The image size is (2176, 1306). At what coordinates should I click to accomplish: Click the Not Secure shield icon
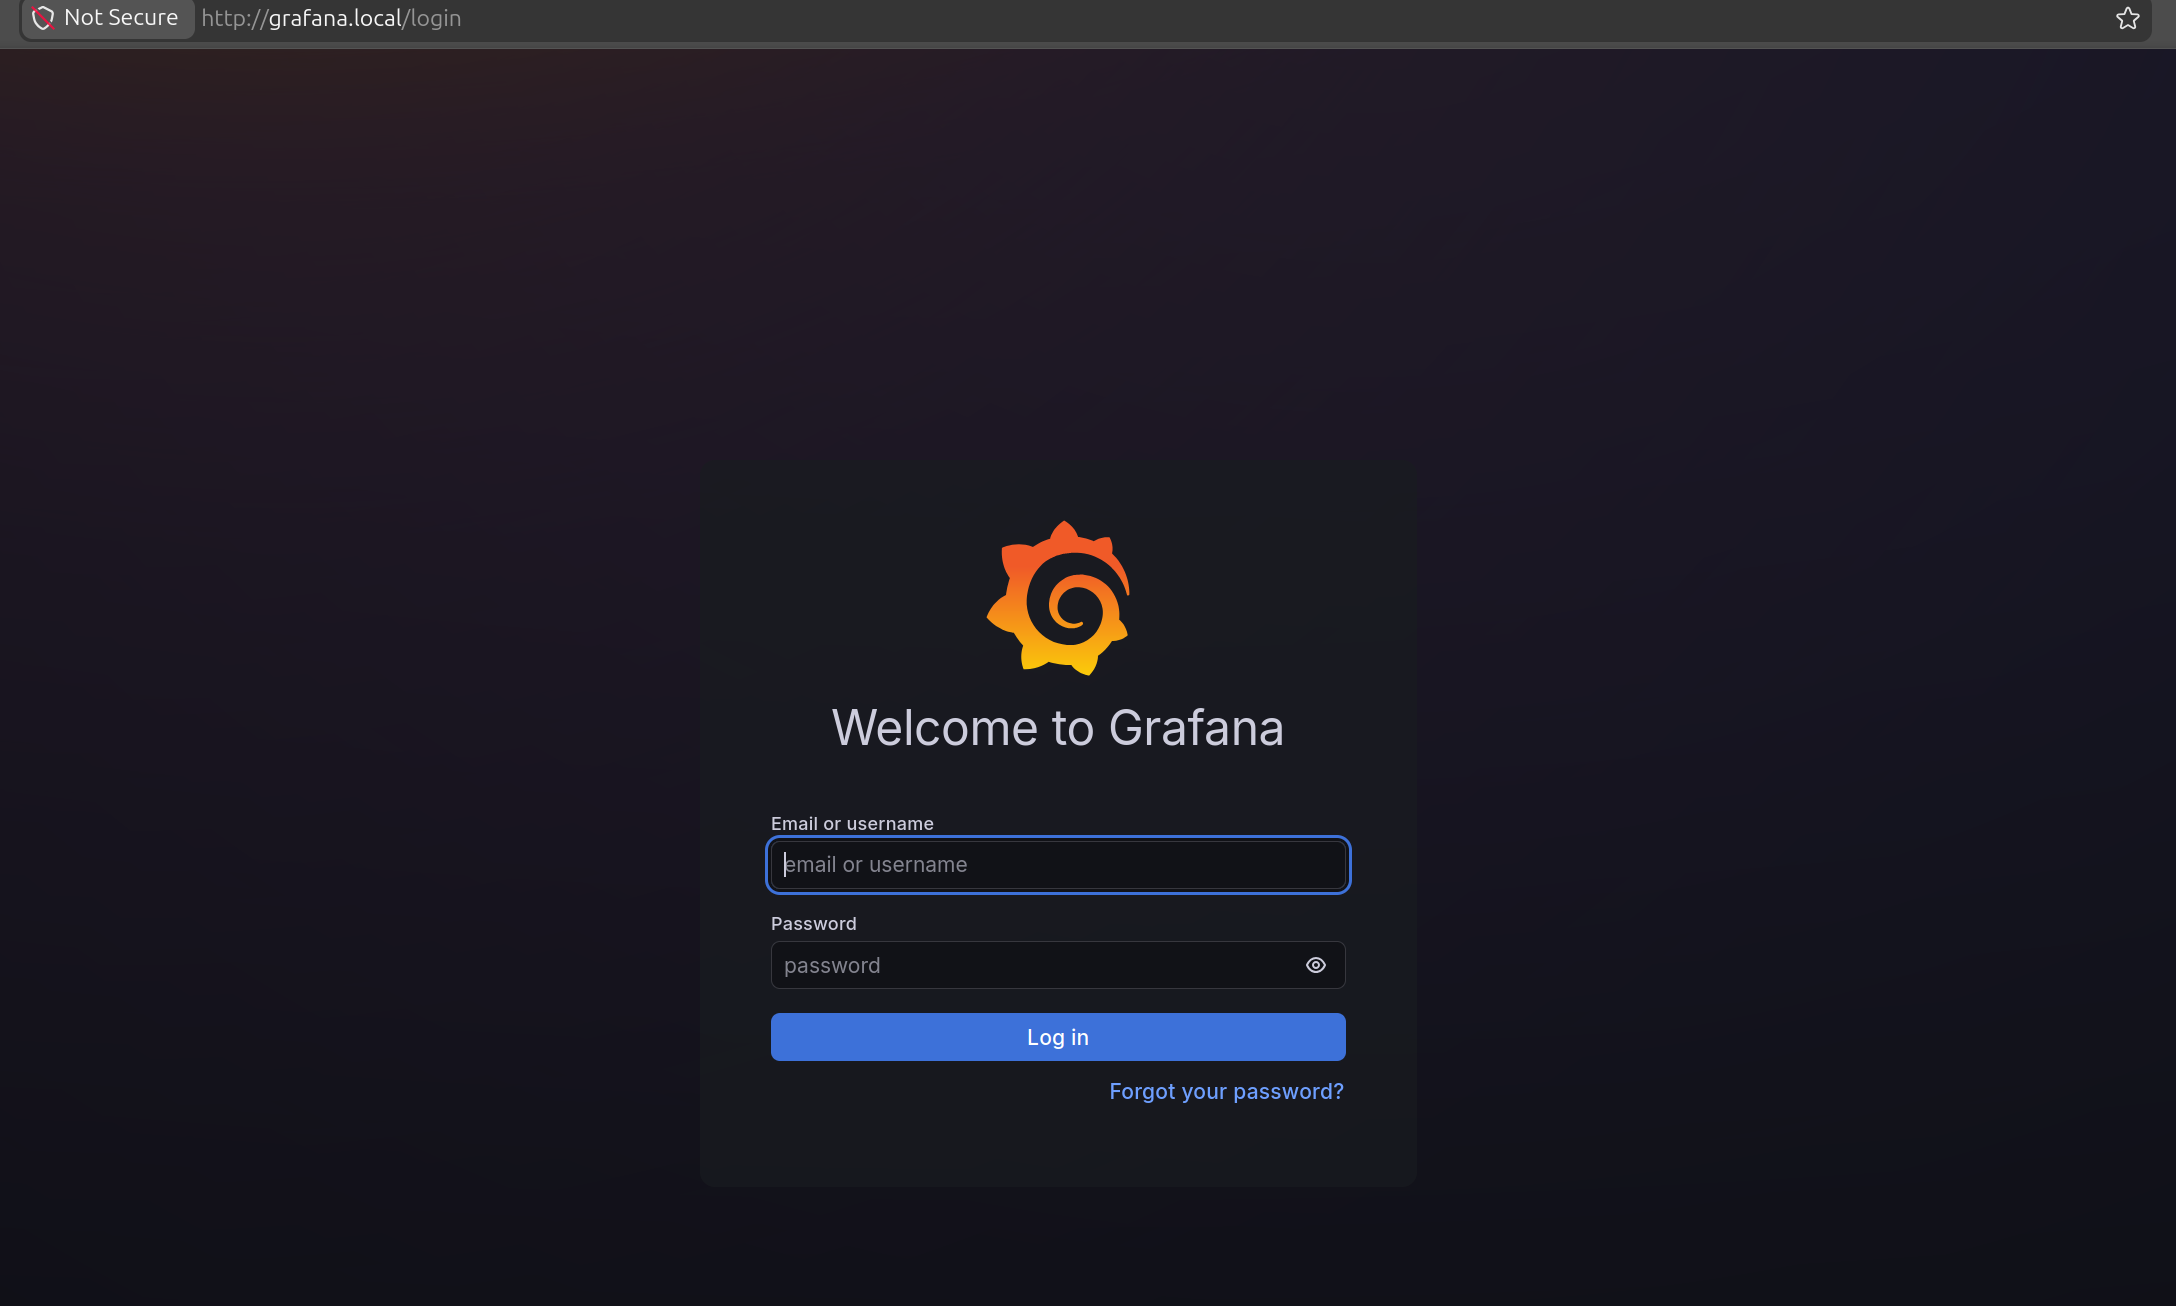point(43,18)
